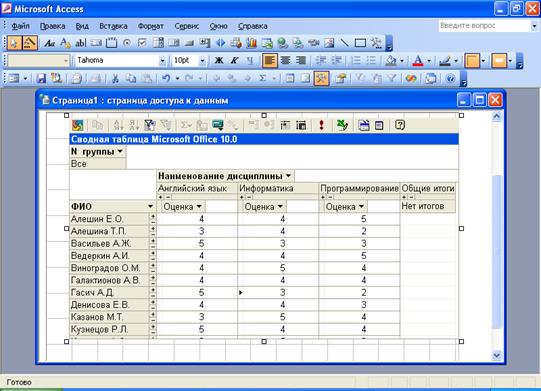Open the Справка menu
This screenshot has width=541, height=391.
pos(253,26)
